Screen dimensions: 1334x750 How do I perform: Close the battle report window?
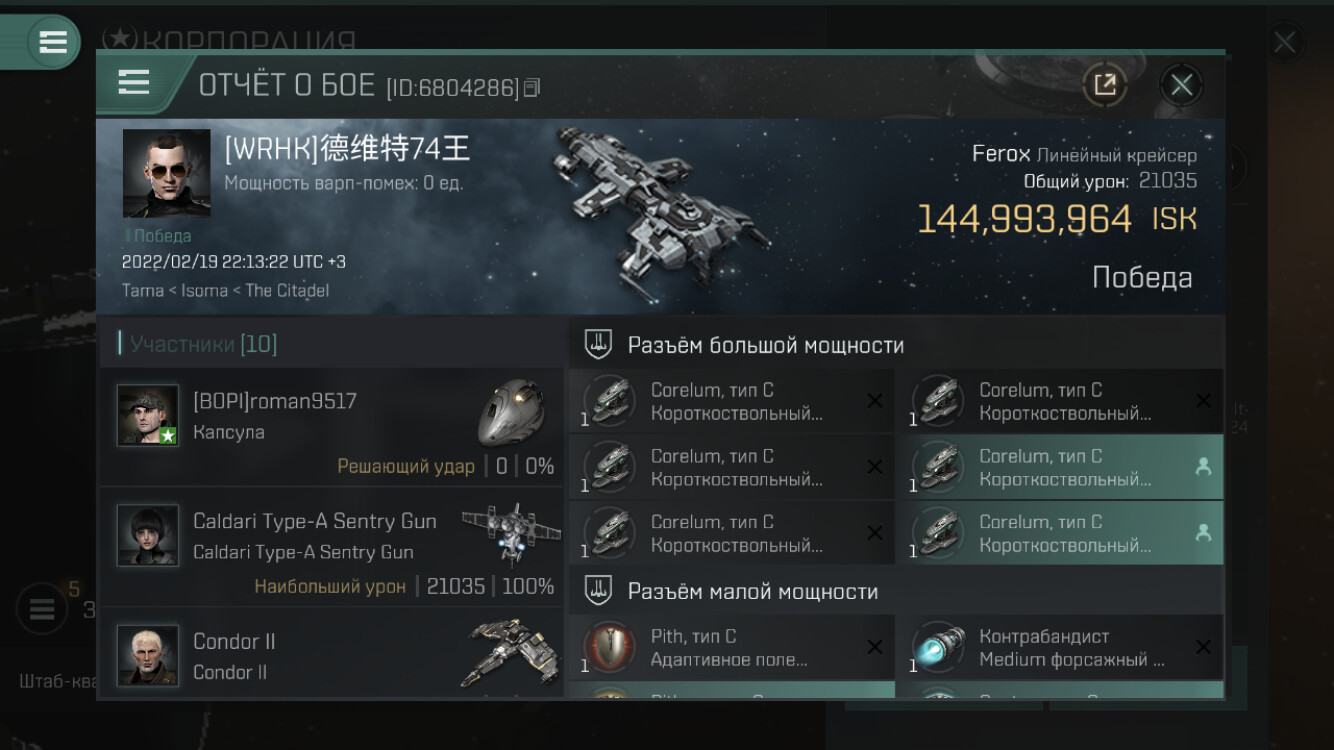pos(1181,85)
